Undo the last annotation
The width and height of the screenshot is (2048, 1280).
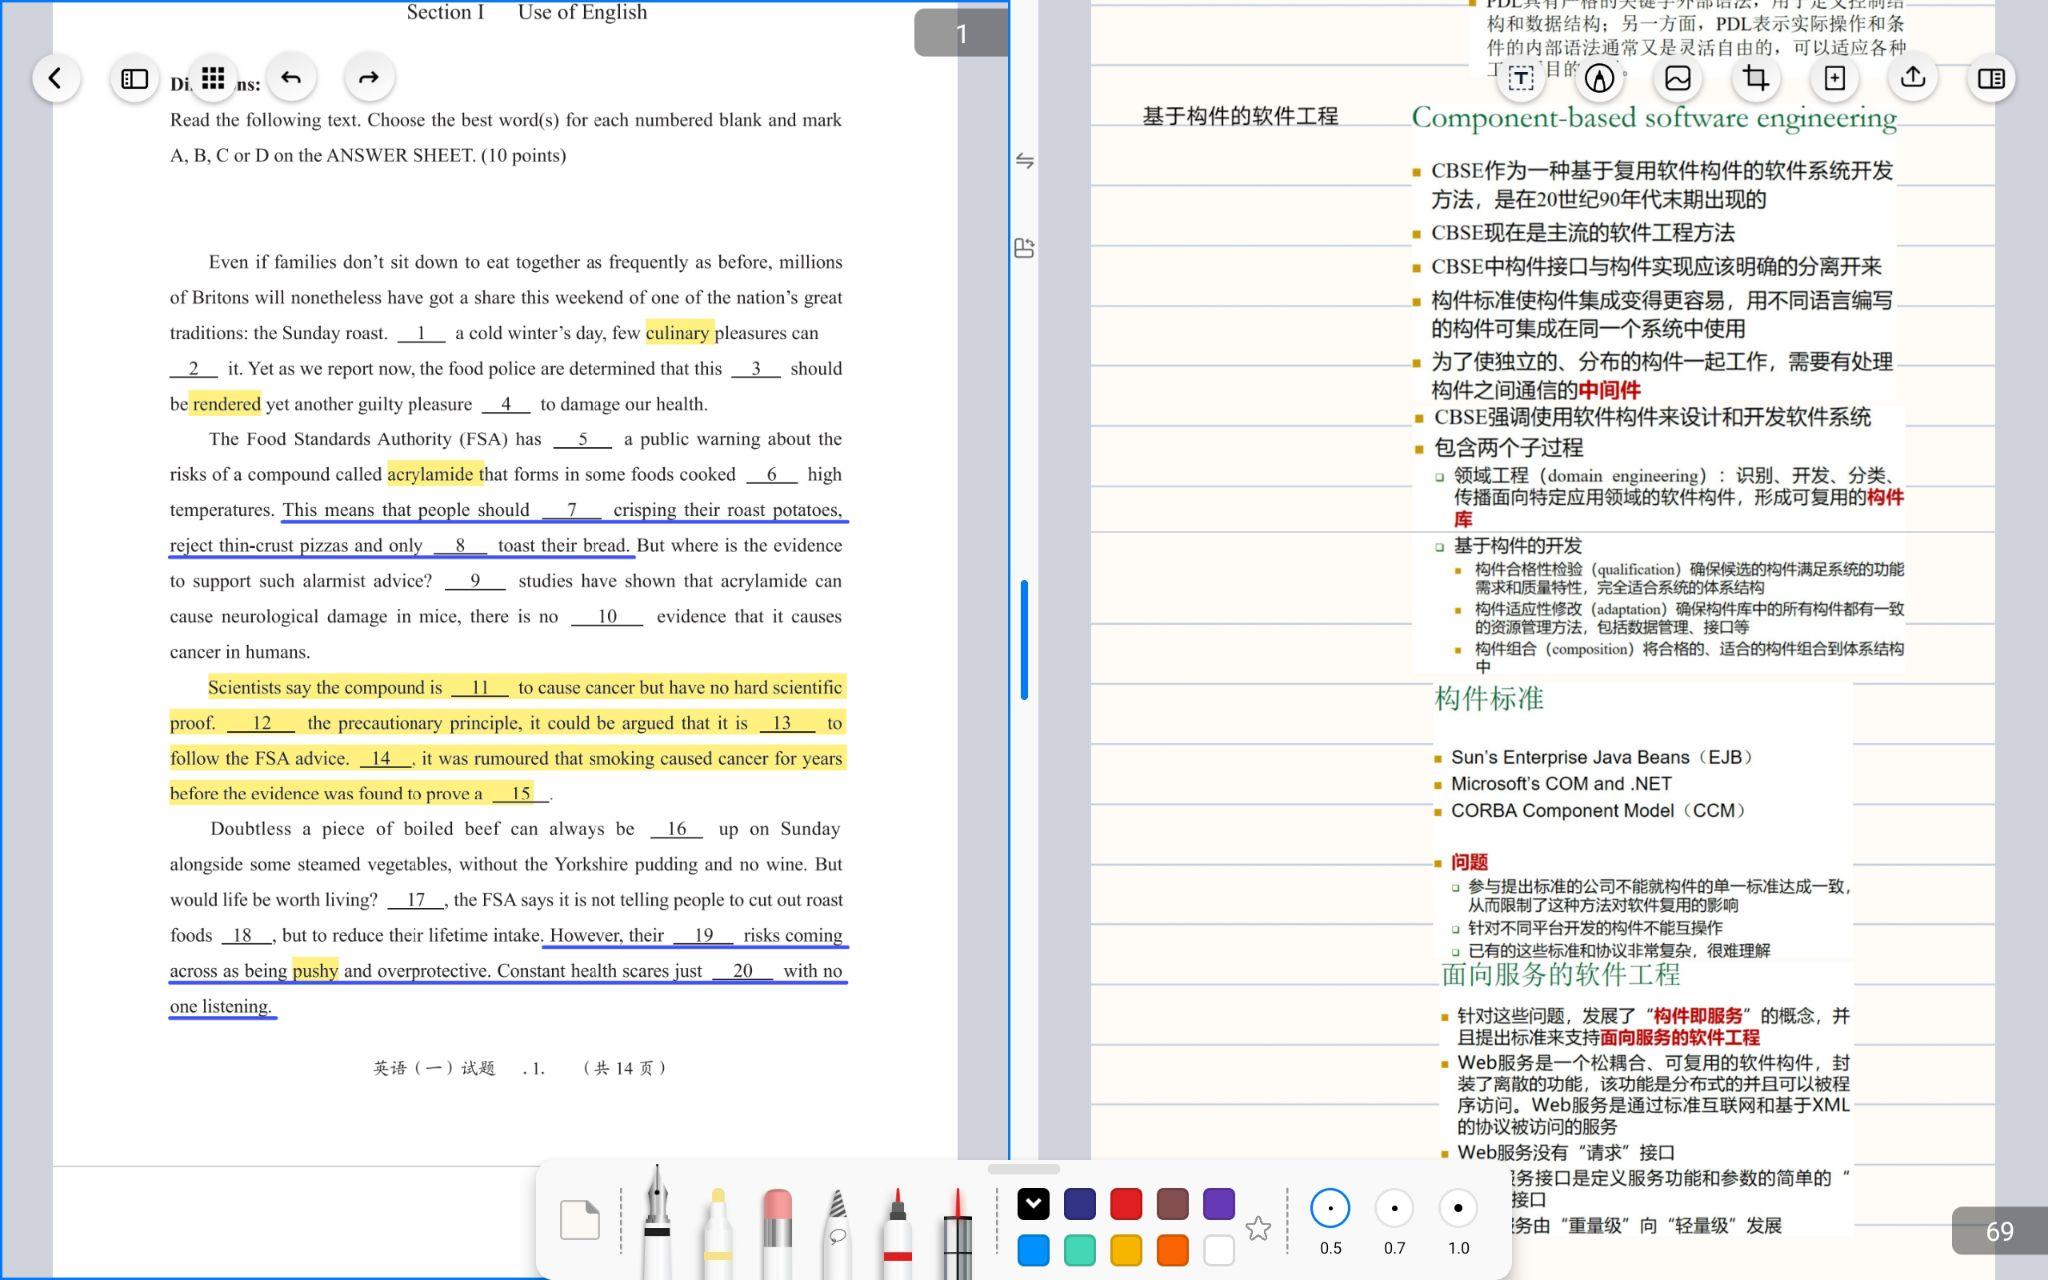[x=291, y=77]
